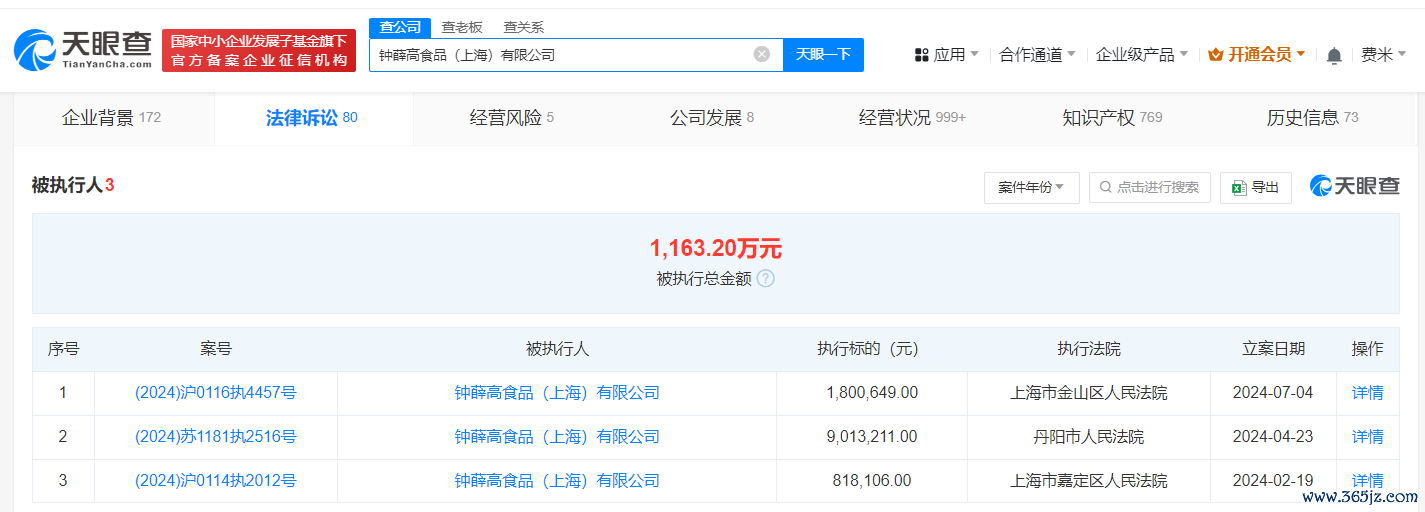Open case (2024)沪0116执4457号

(216, 393)
